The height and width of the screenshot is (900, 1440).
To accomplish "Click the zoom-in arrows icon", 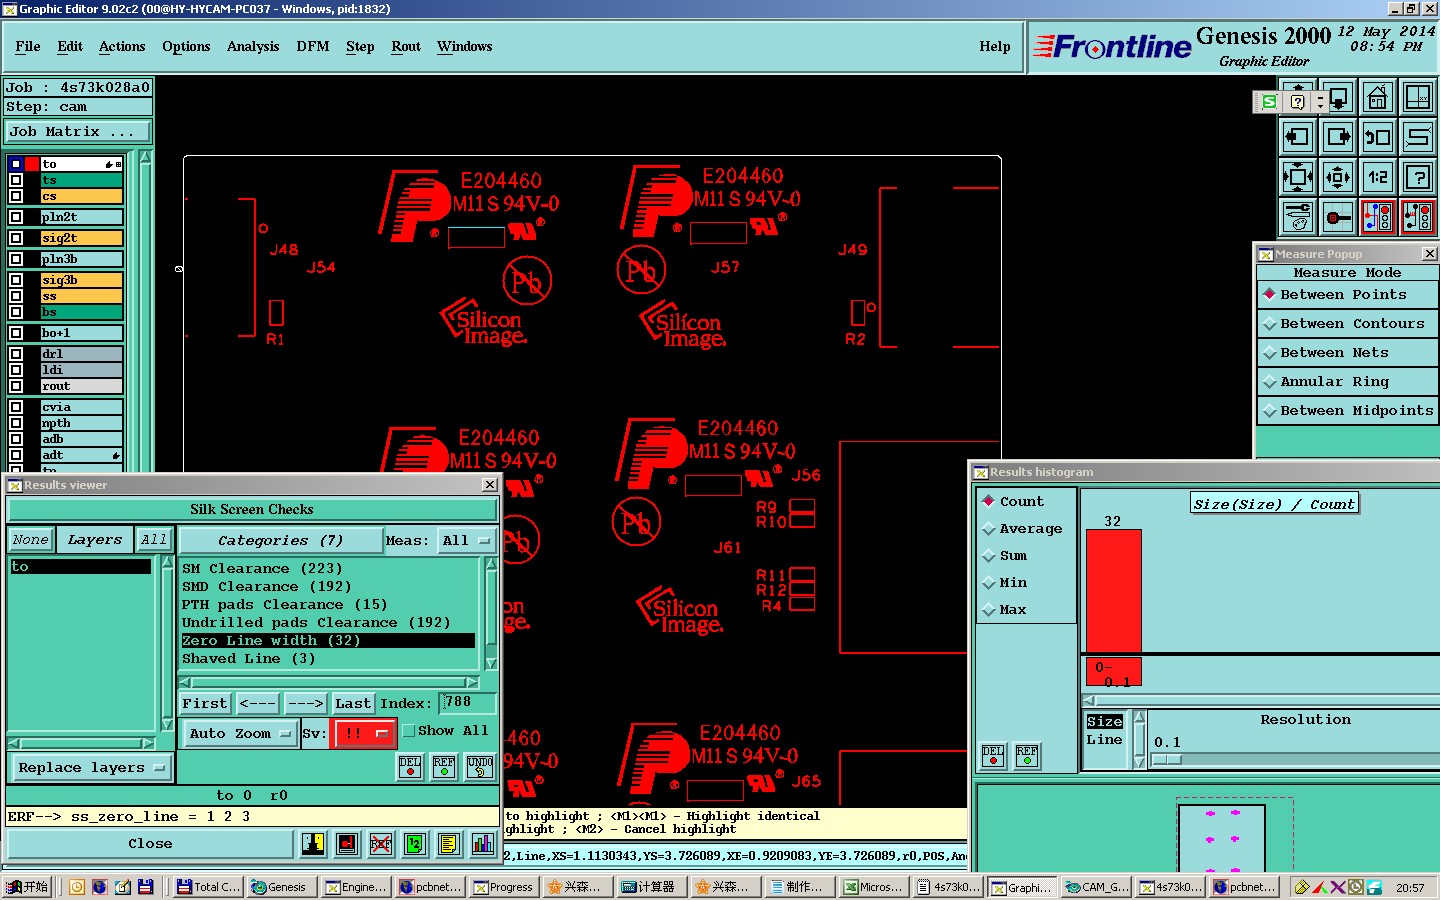I will click(x=1338, y=177).
